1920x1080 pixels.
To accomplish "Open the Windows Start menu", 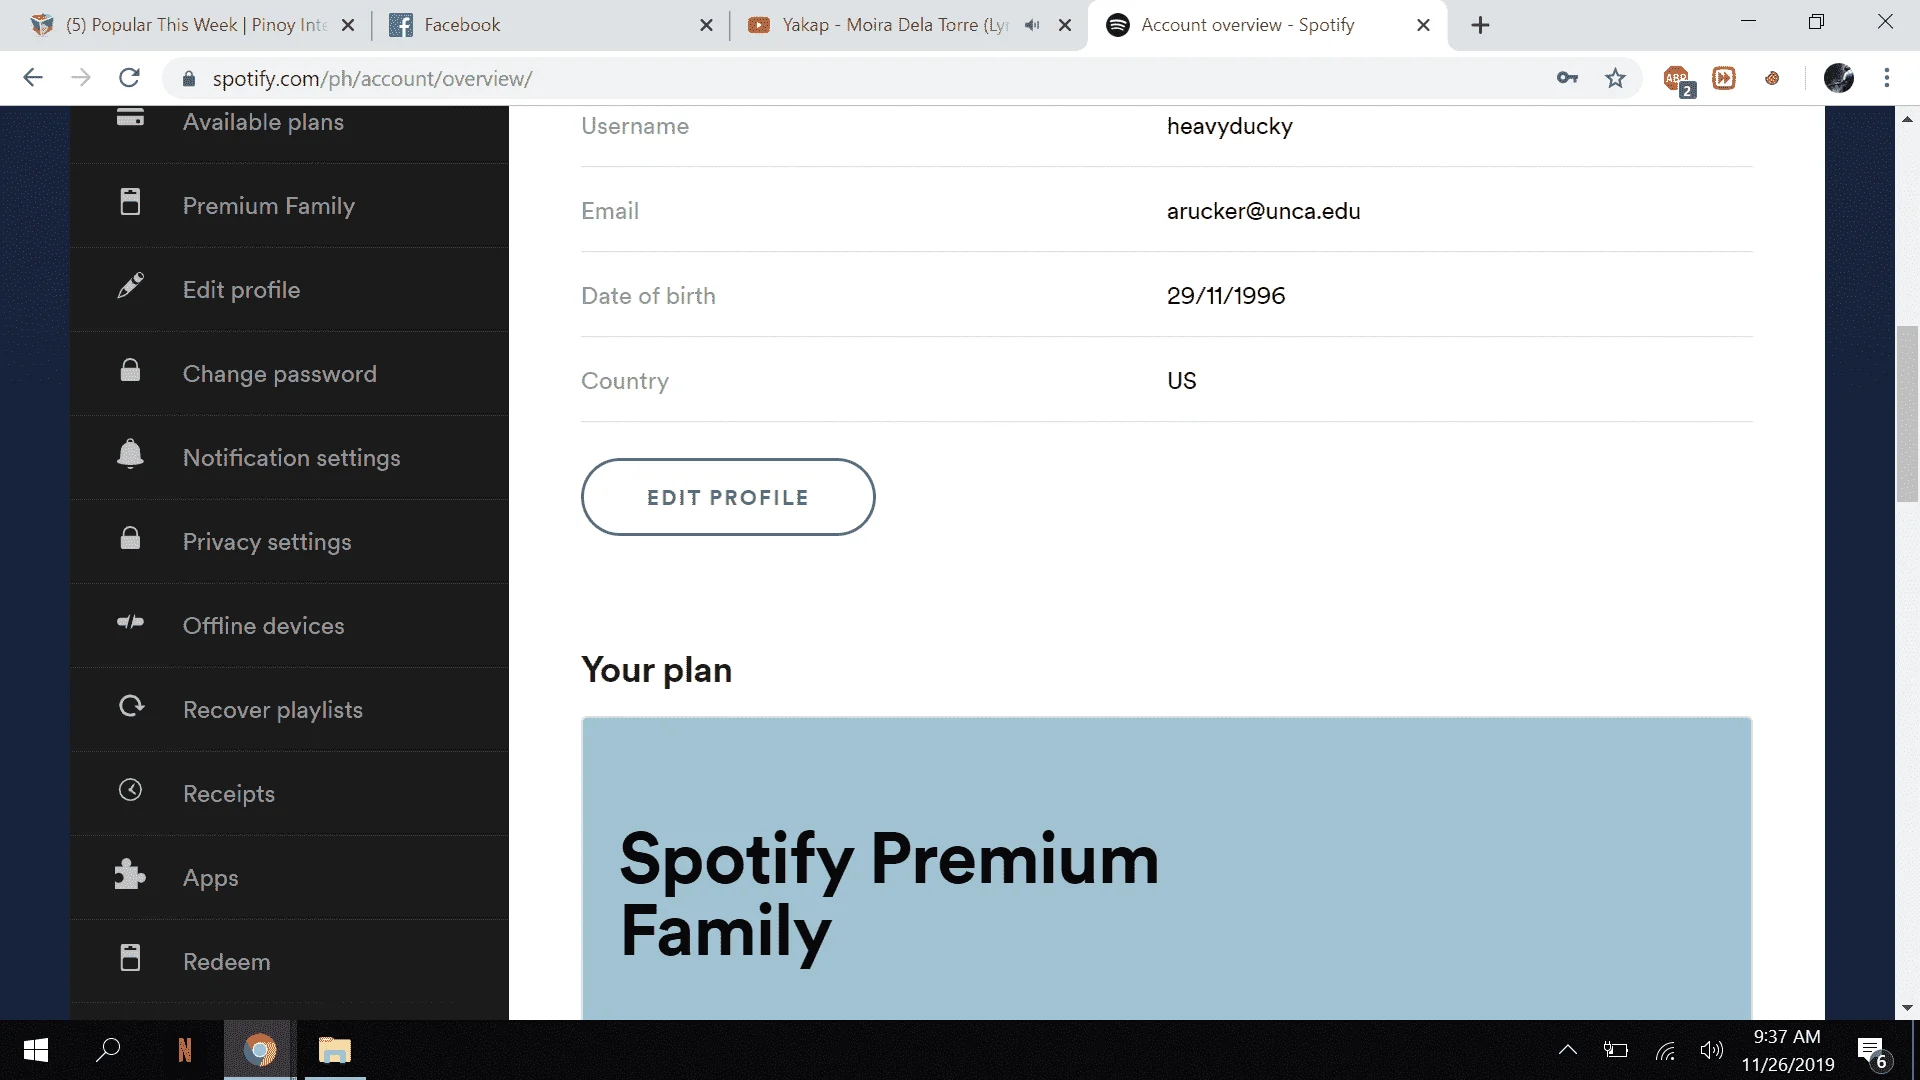I will pyautogui.click(x=36, y=1050).
